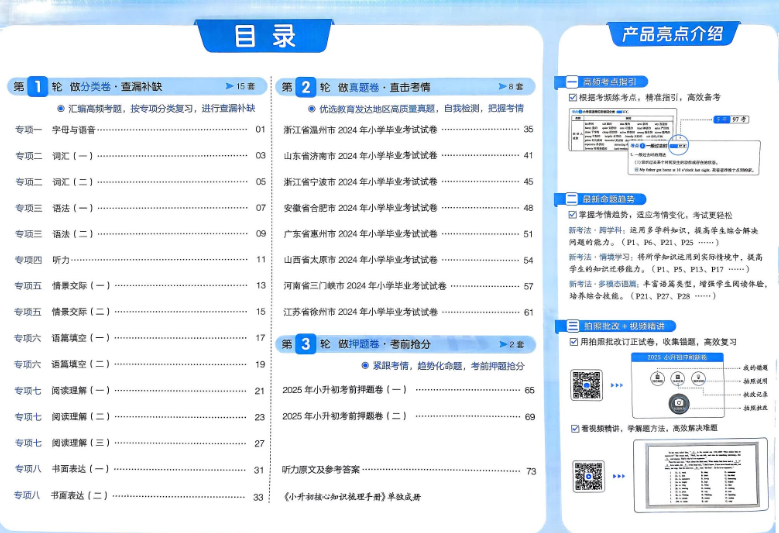Click the 语篇填空（一）entry
Viewport: 779px width, 533px height.
coord(141,338)
